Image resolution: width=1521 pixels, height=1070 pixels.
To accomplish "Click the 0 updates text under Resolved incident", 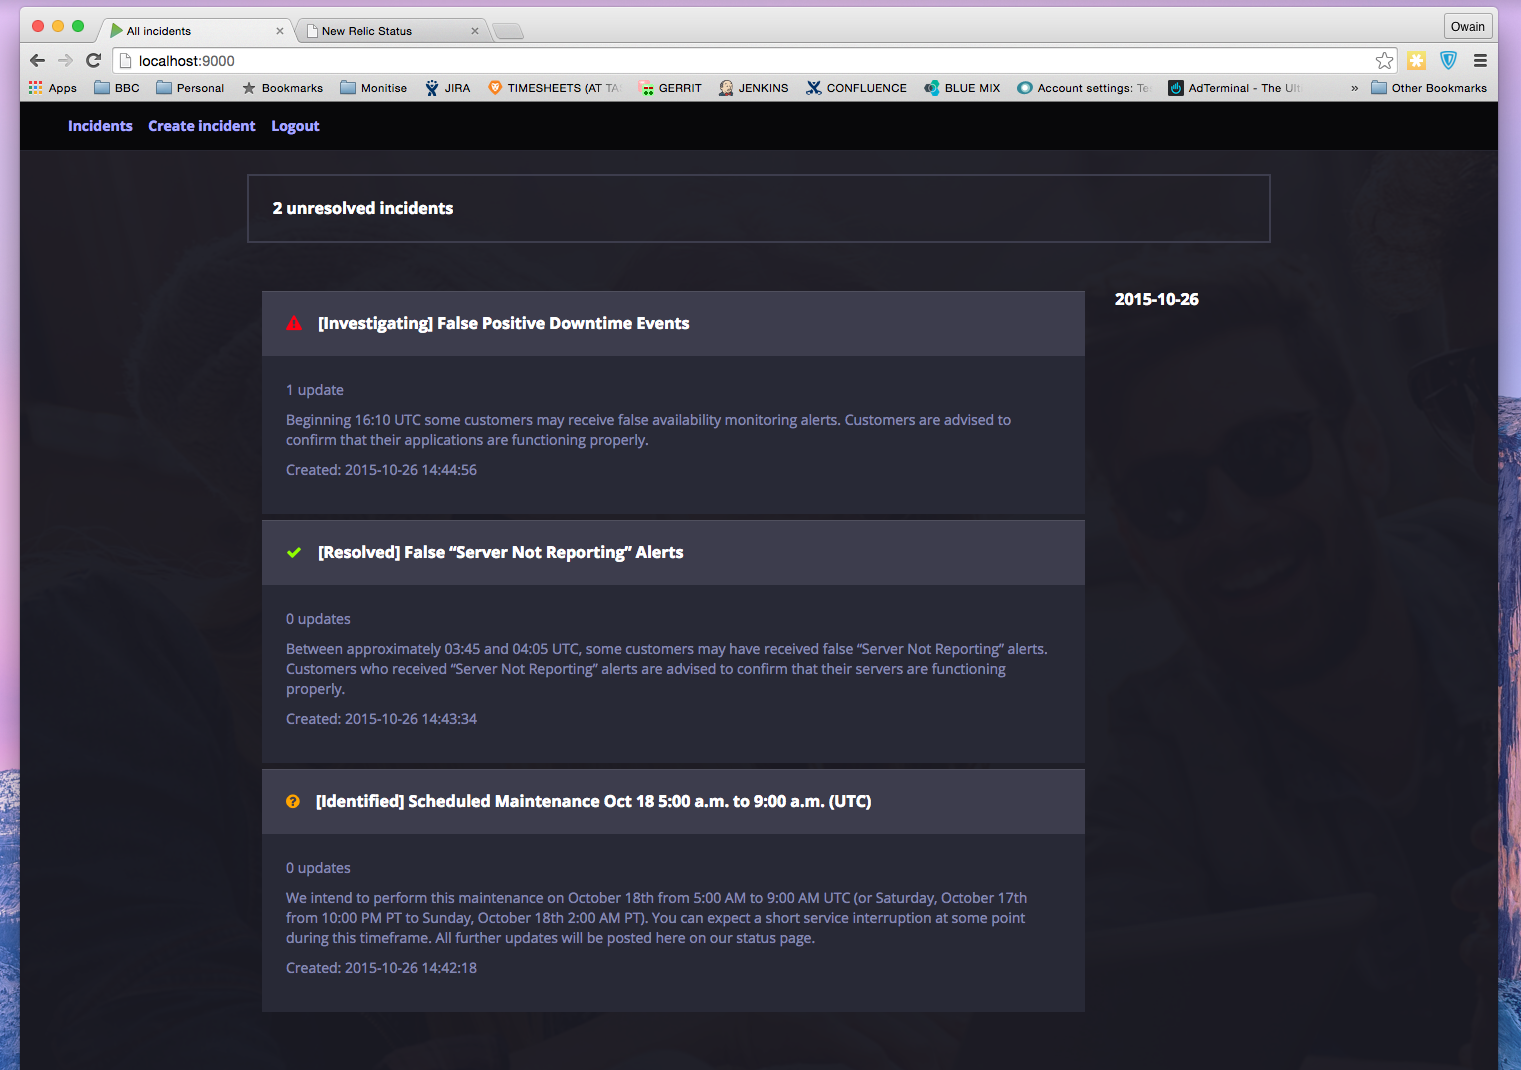I will click(318, 619).
